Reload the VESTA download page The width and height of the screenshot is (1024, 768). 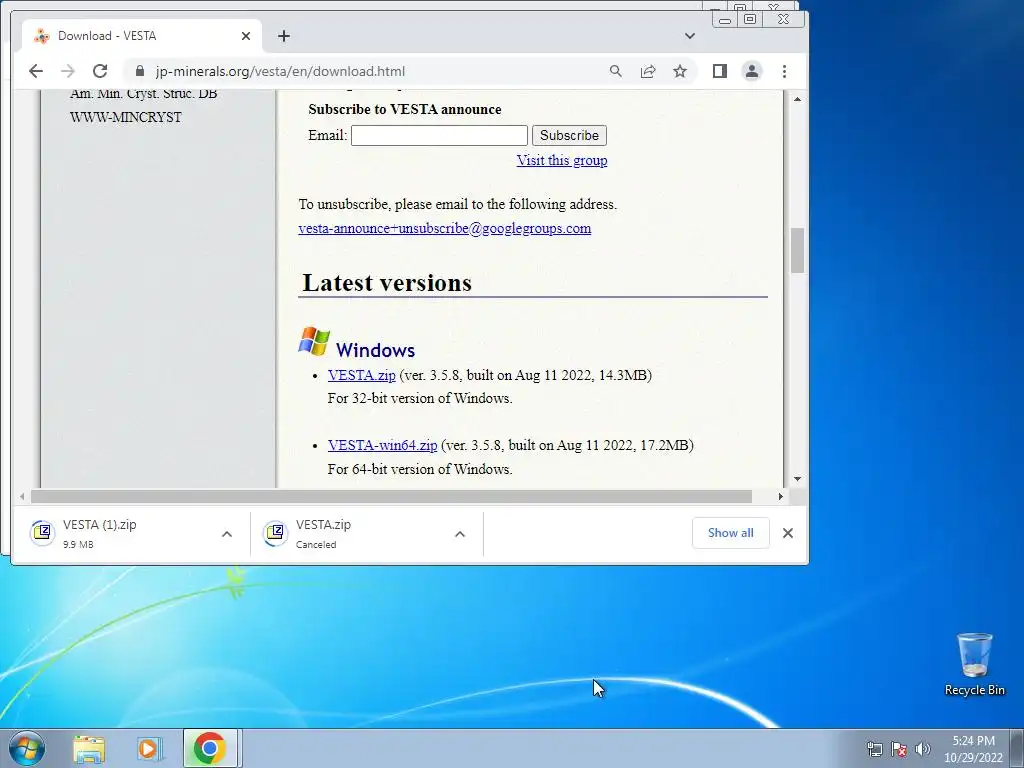pos(99,71)
